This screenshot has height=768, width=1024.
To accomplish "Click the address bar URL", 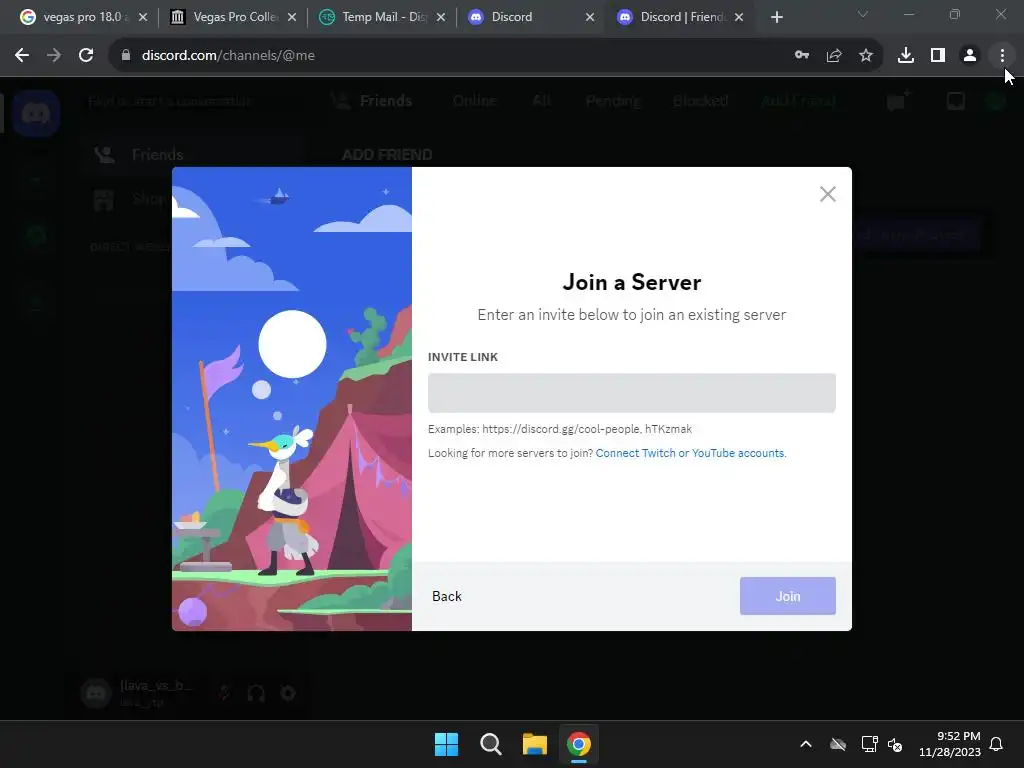I will pos(228,56).
